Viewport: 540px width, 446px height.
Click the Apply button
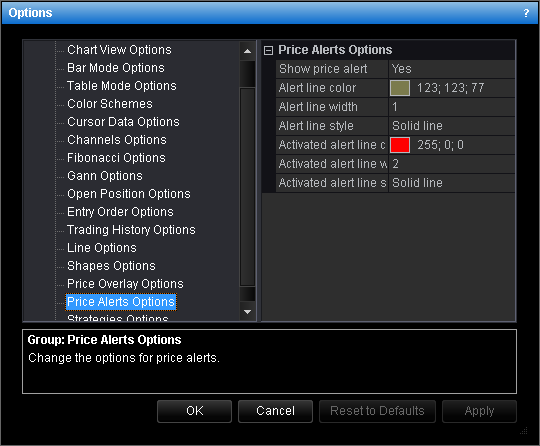point(479,411)
